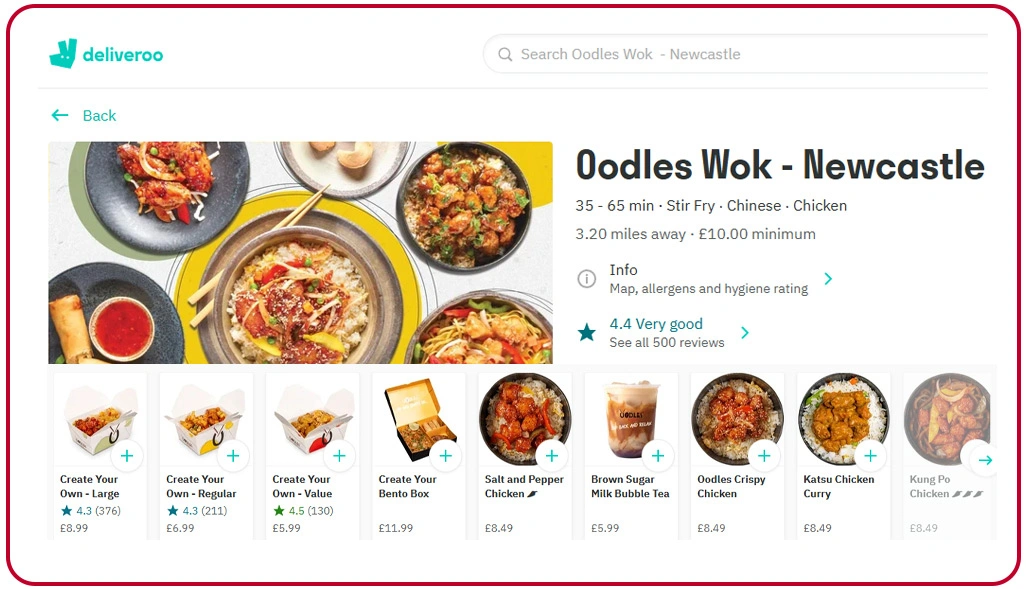Open reviews via chevron beside 4.4 rating
Viewport: 1026px width, 589px height.
click(745, 332)
